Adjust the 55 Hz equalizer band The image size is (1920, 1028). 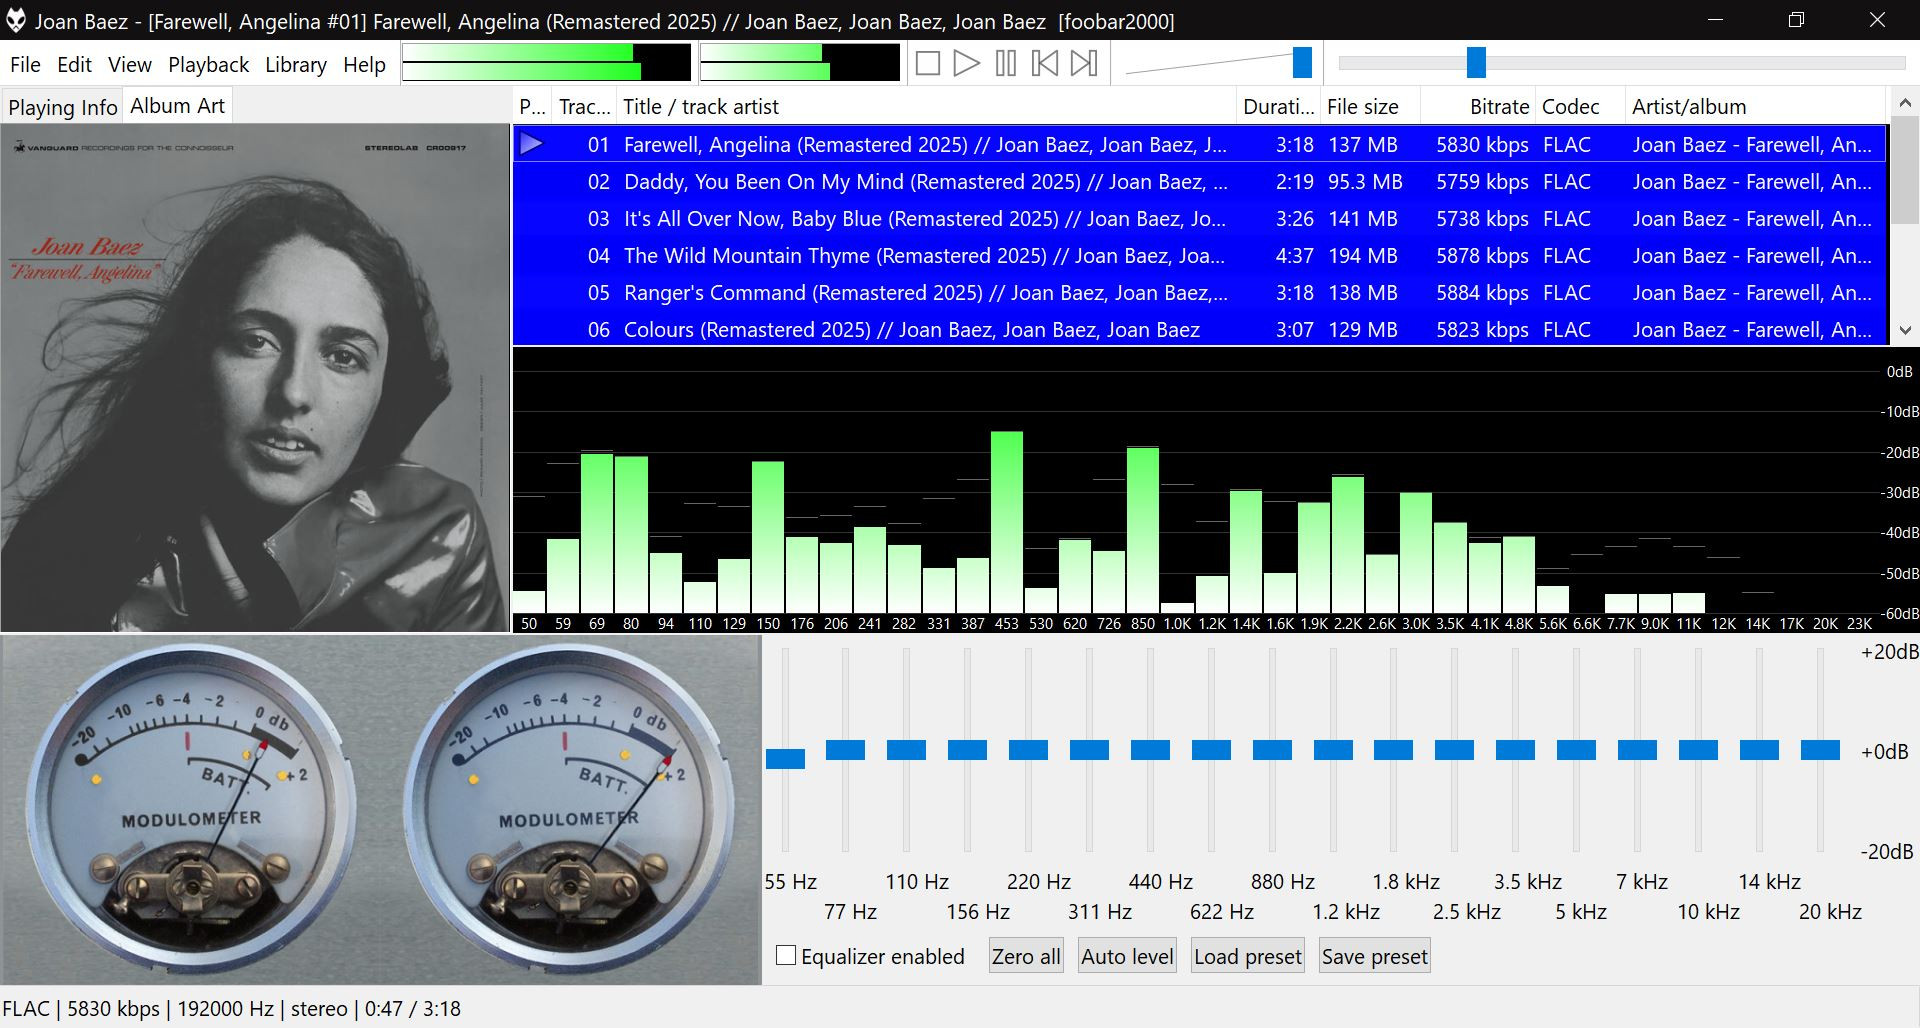click(x=785, y=759)
